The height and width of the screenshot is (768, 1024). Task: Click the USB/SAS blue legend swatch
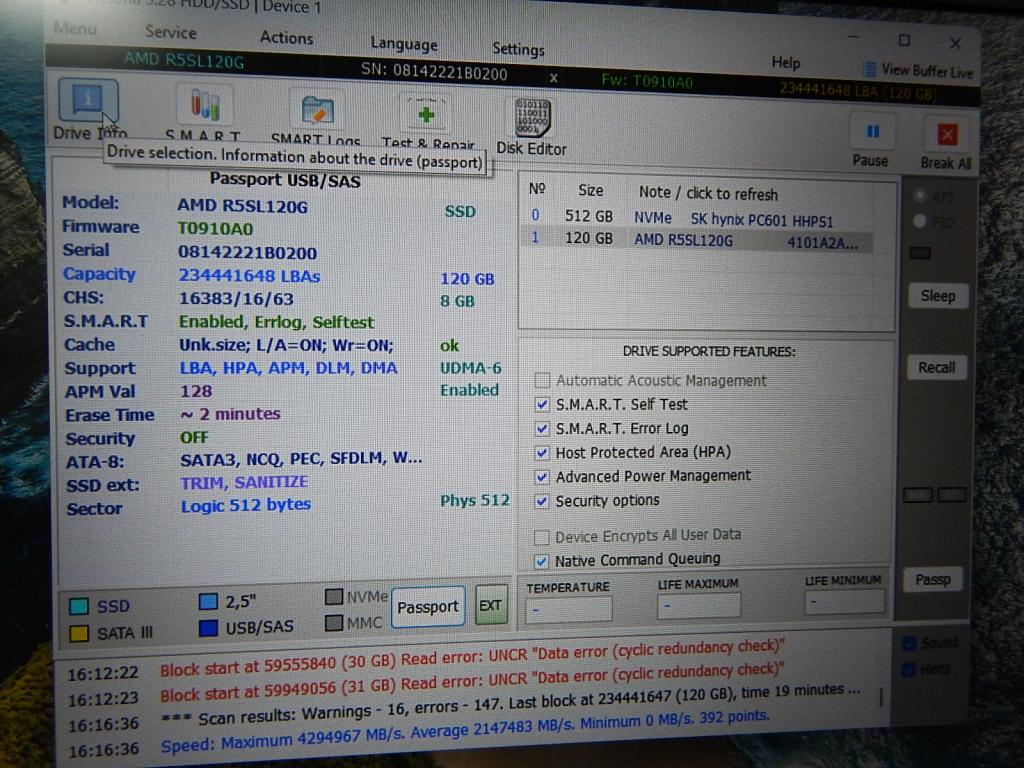pyautogui.click(x=208, y=628)
